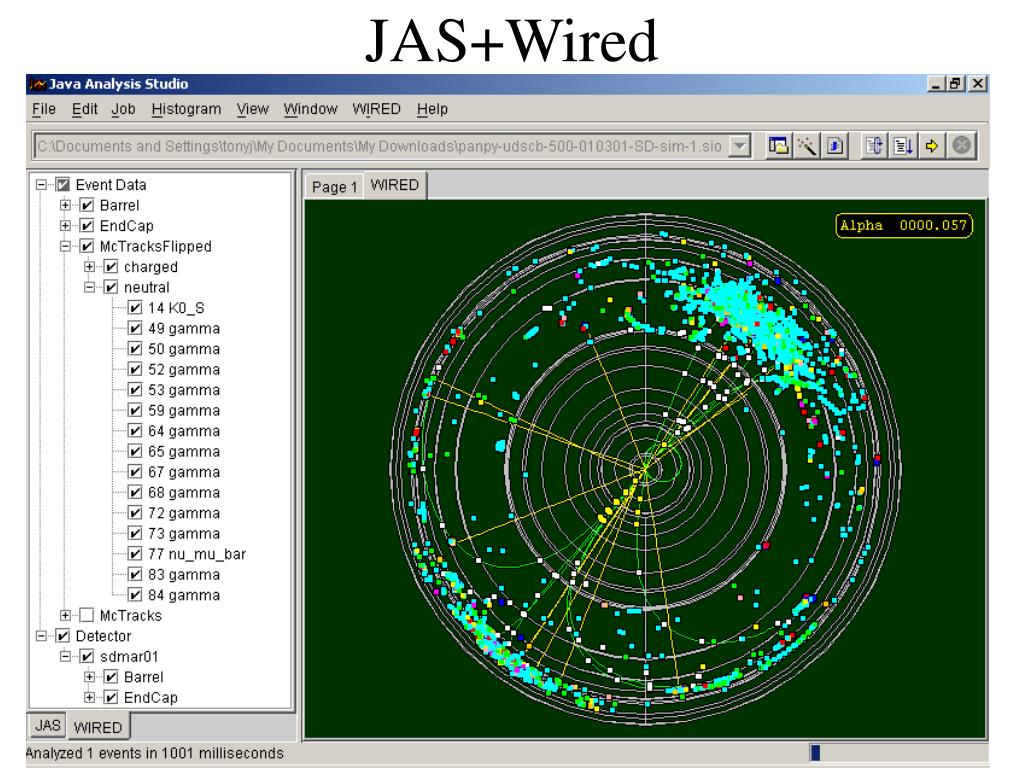Open the File menu
The width and height of the screenshot is (1024, 768).
click(x=44, y=109)
